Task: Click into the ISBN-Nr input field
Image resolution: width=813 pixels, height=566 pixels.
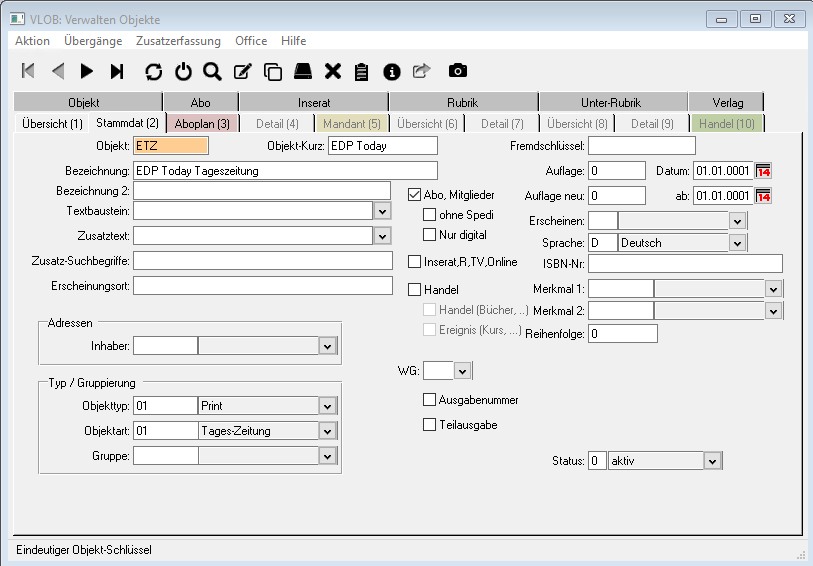Action: pyautogui.click(x=685, y=264)
